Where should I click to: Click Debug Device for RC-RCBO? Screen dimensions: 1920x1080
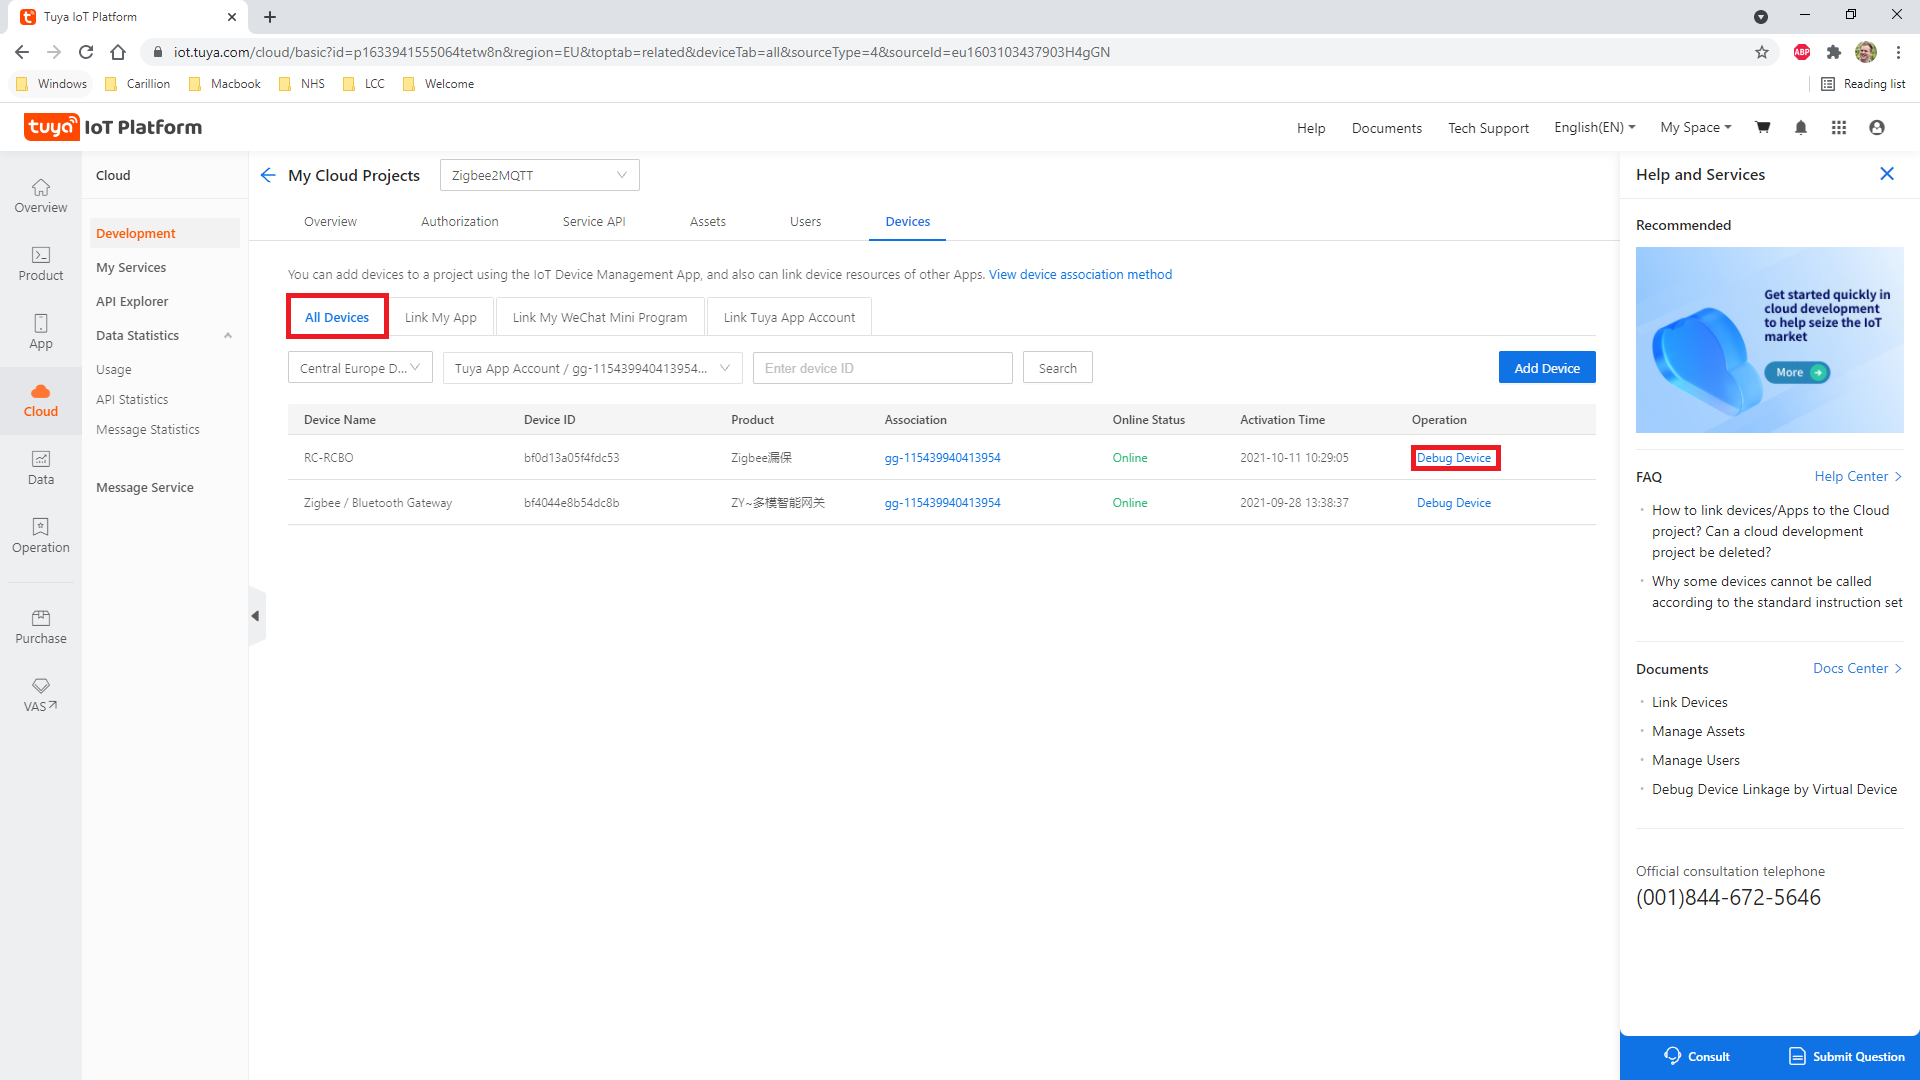(x=1454, y=458)
